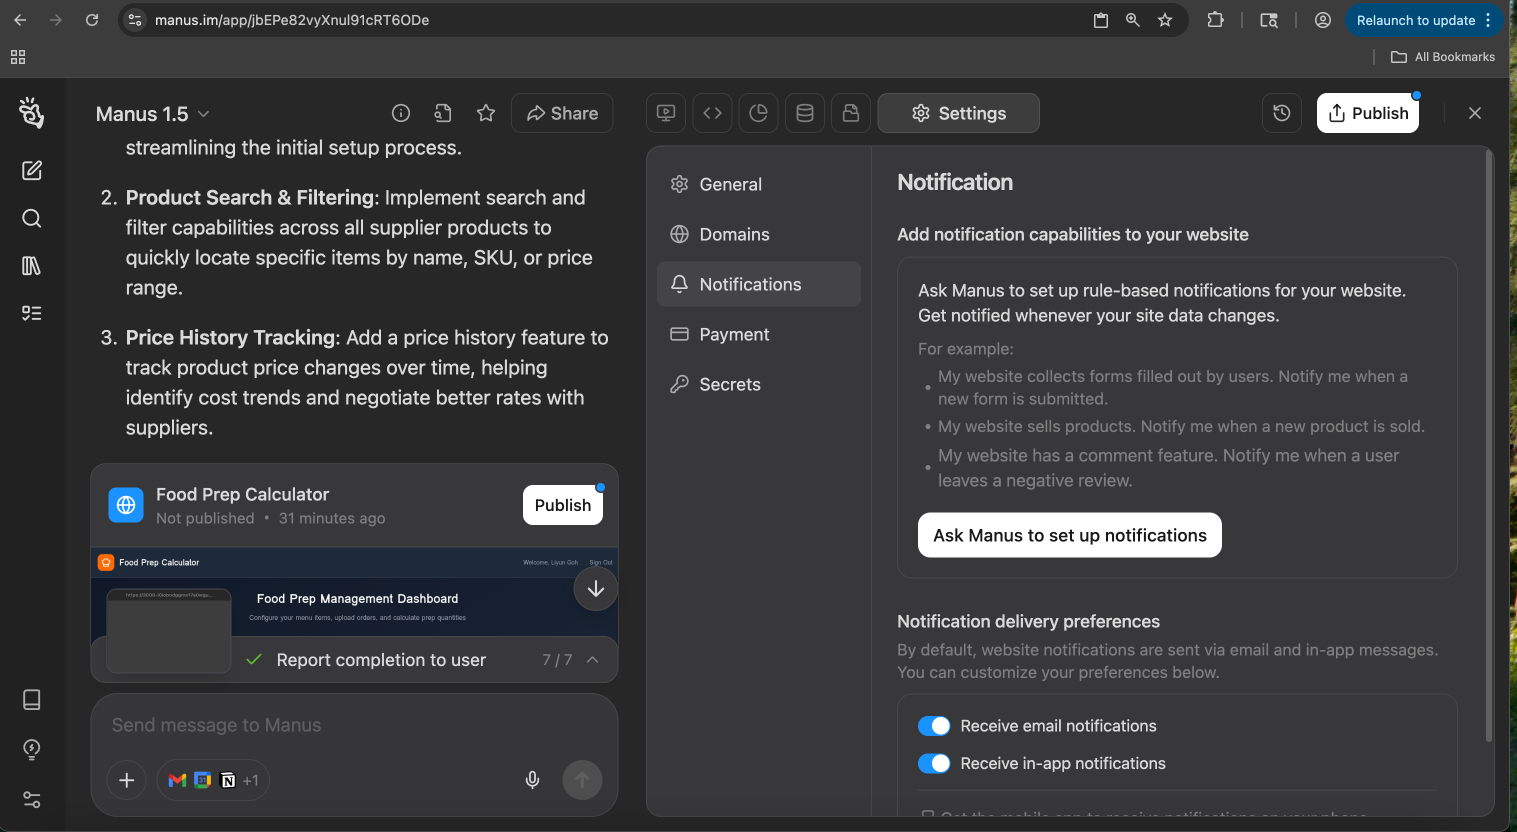Click Publish on the Food Prep Calculator card

coord(563,505)
